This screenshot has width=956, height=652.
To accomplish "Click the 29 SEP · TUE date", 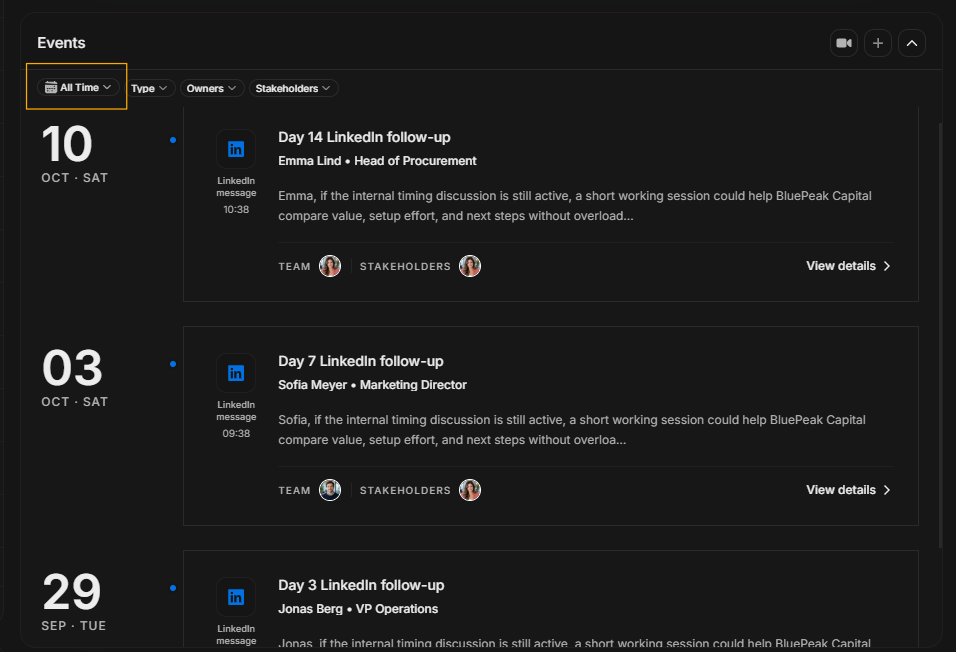I will coord(74,601).
